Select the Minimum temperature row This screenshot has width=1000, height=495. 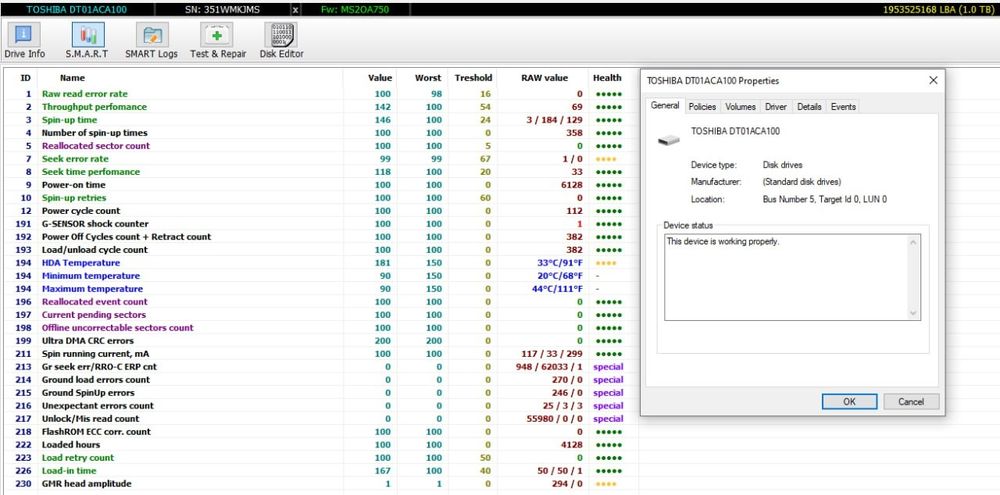(321, 276)
